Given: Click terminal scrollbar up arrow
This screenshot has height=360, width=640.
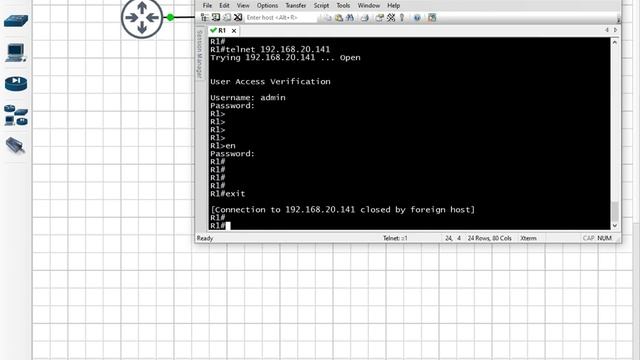Looking at the screenshot, I should 615,42.
